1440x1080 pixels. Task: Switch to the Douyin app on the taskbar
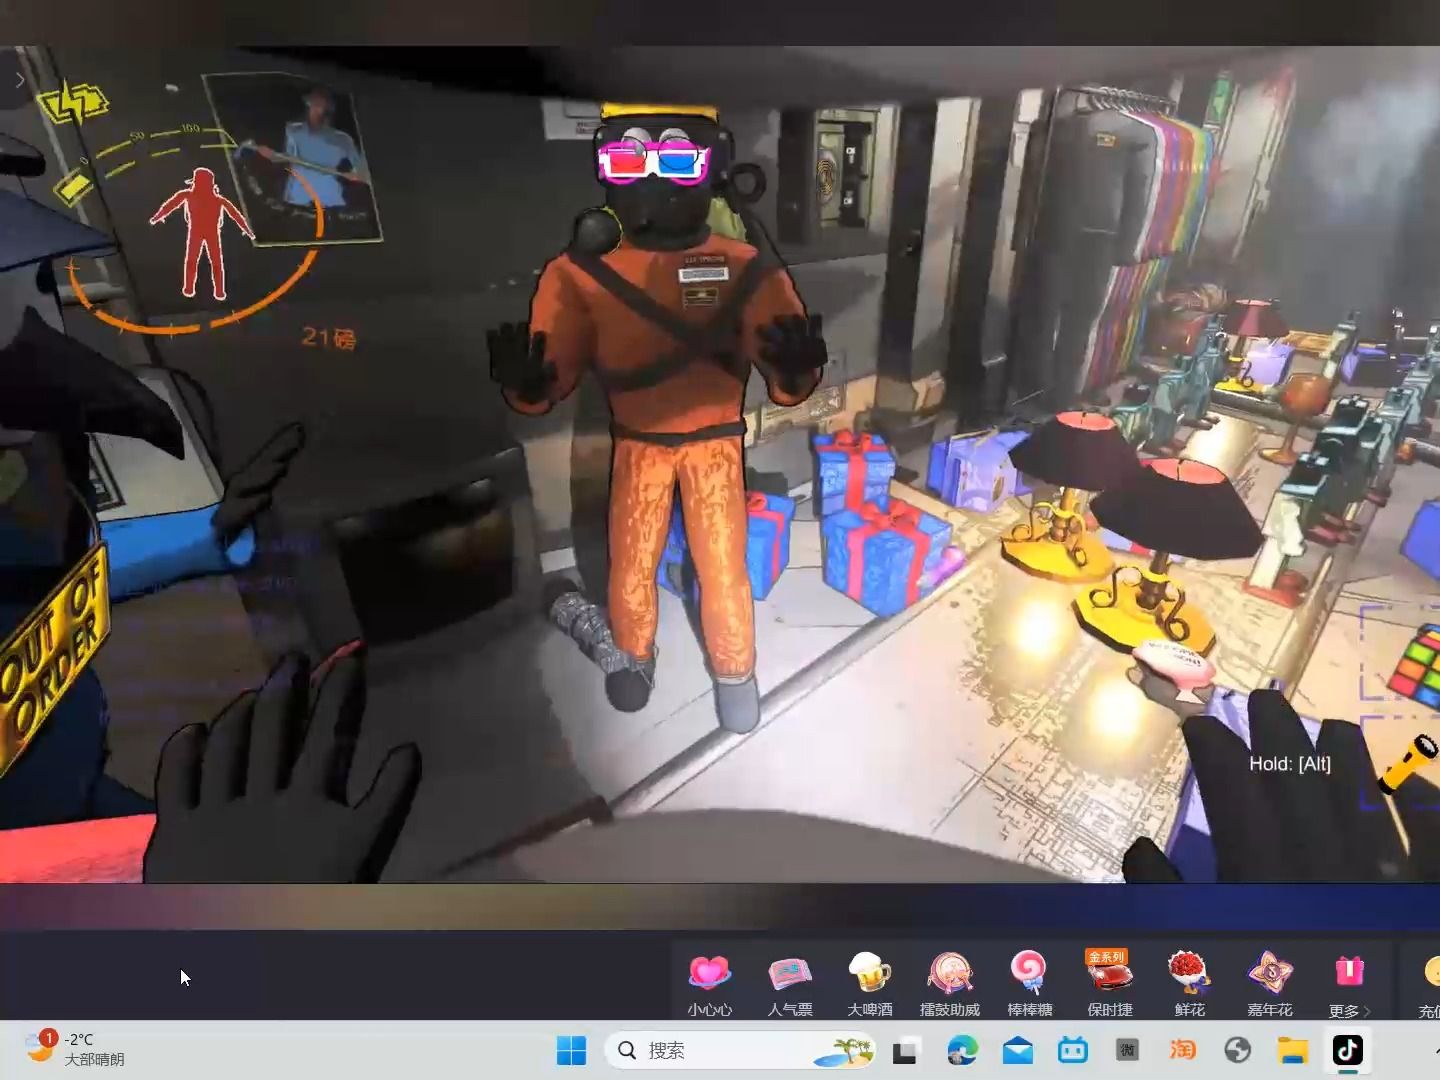(x=1348, y=1050)
